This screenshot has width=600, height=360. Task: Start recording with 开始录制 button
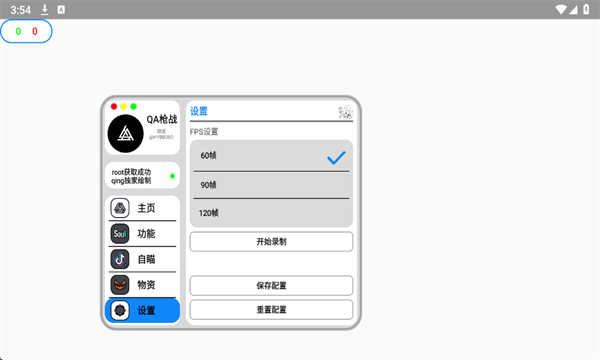(x=271, y=242)
